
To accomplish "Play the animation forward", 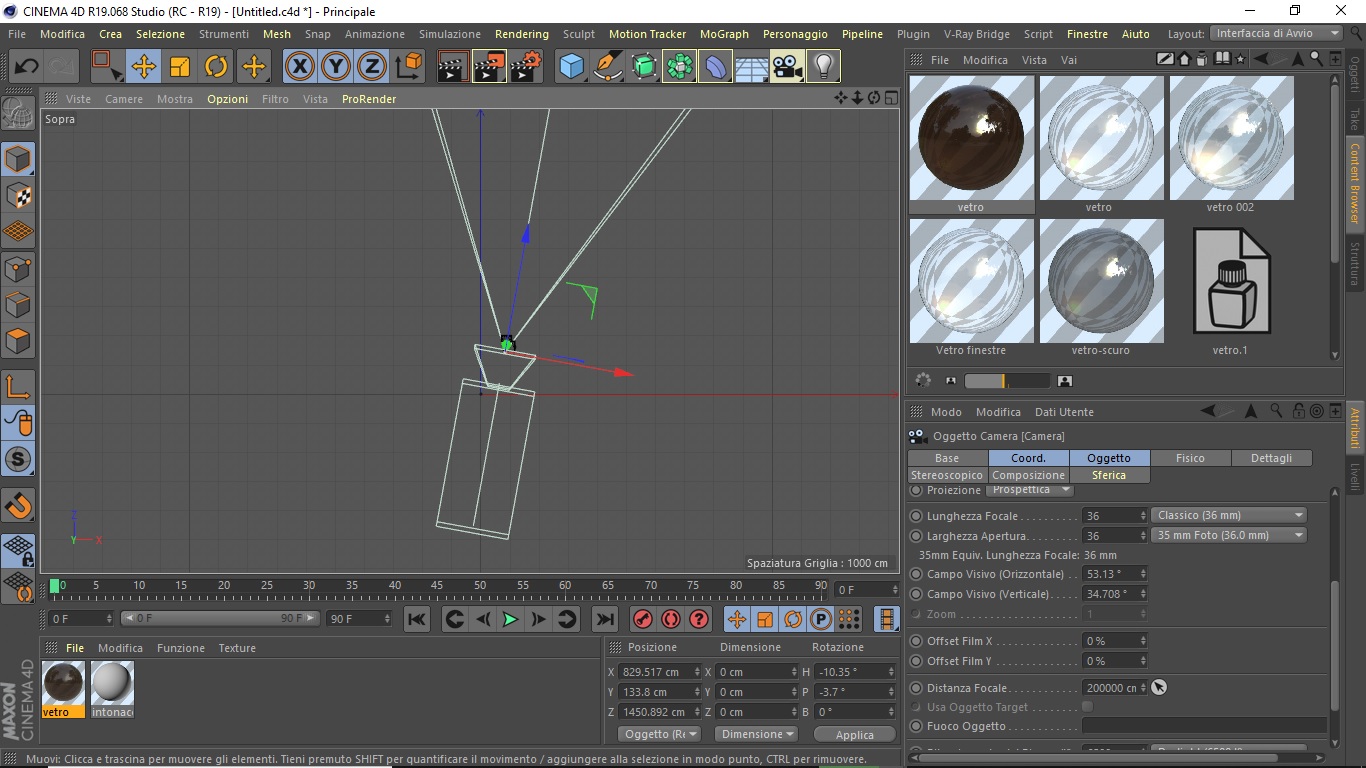I will click(x=510, y=619).
